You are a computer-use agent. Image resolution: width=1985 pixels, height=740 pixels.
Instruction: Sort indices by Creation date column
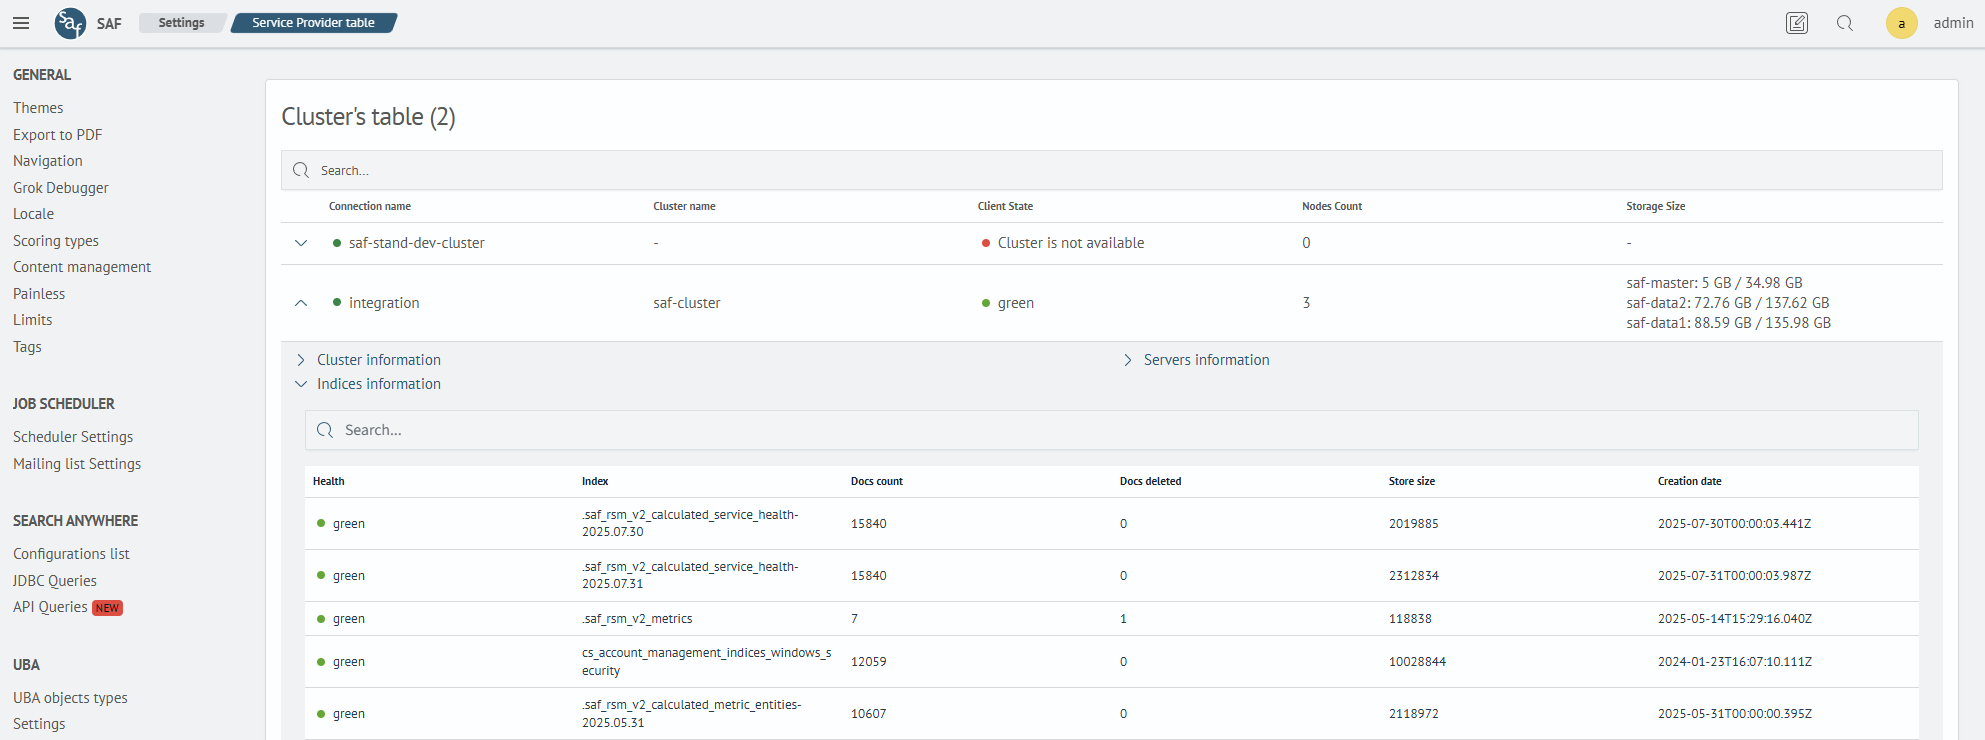pyautogui.click(x=1690, y=481)
